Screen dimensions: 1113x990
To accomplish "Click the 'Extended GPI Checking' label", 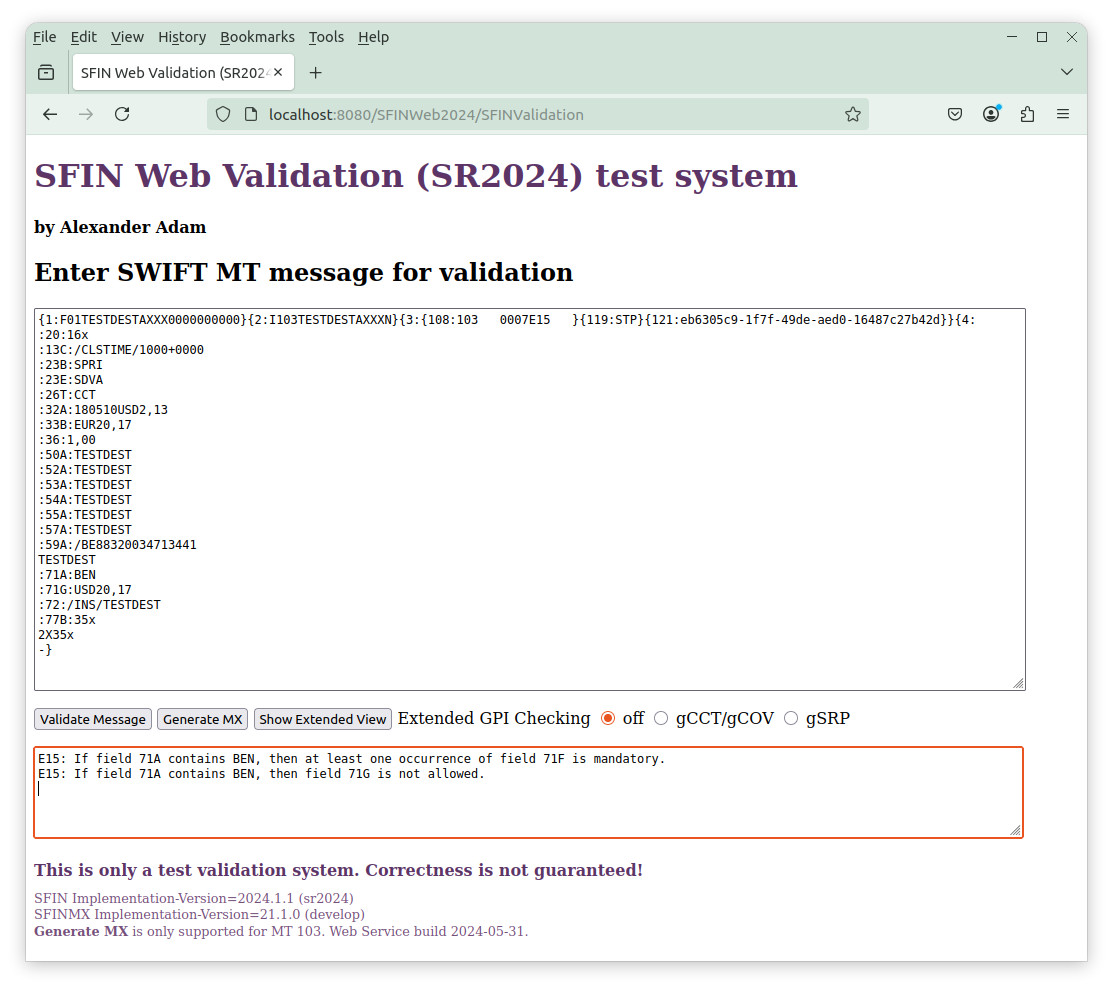I will coord(494,718).
